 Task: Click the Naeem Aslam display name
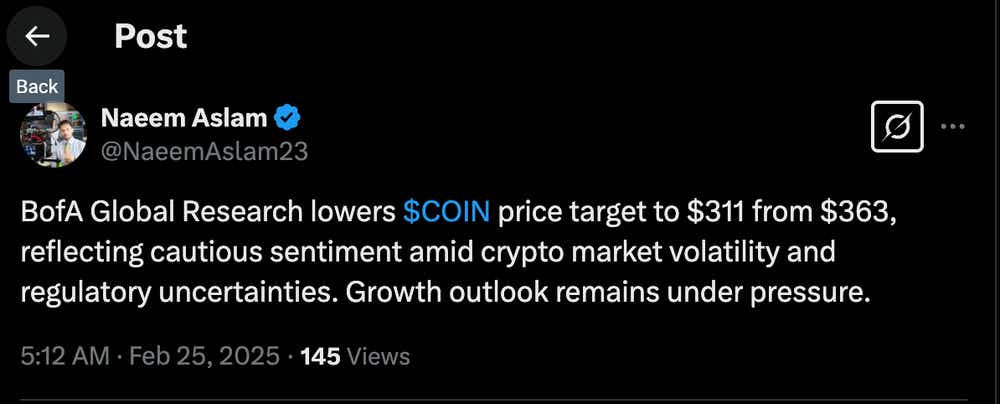click(183, 118)
